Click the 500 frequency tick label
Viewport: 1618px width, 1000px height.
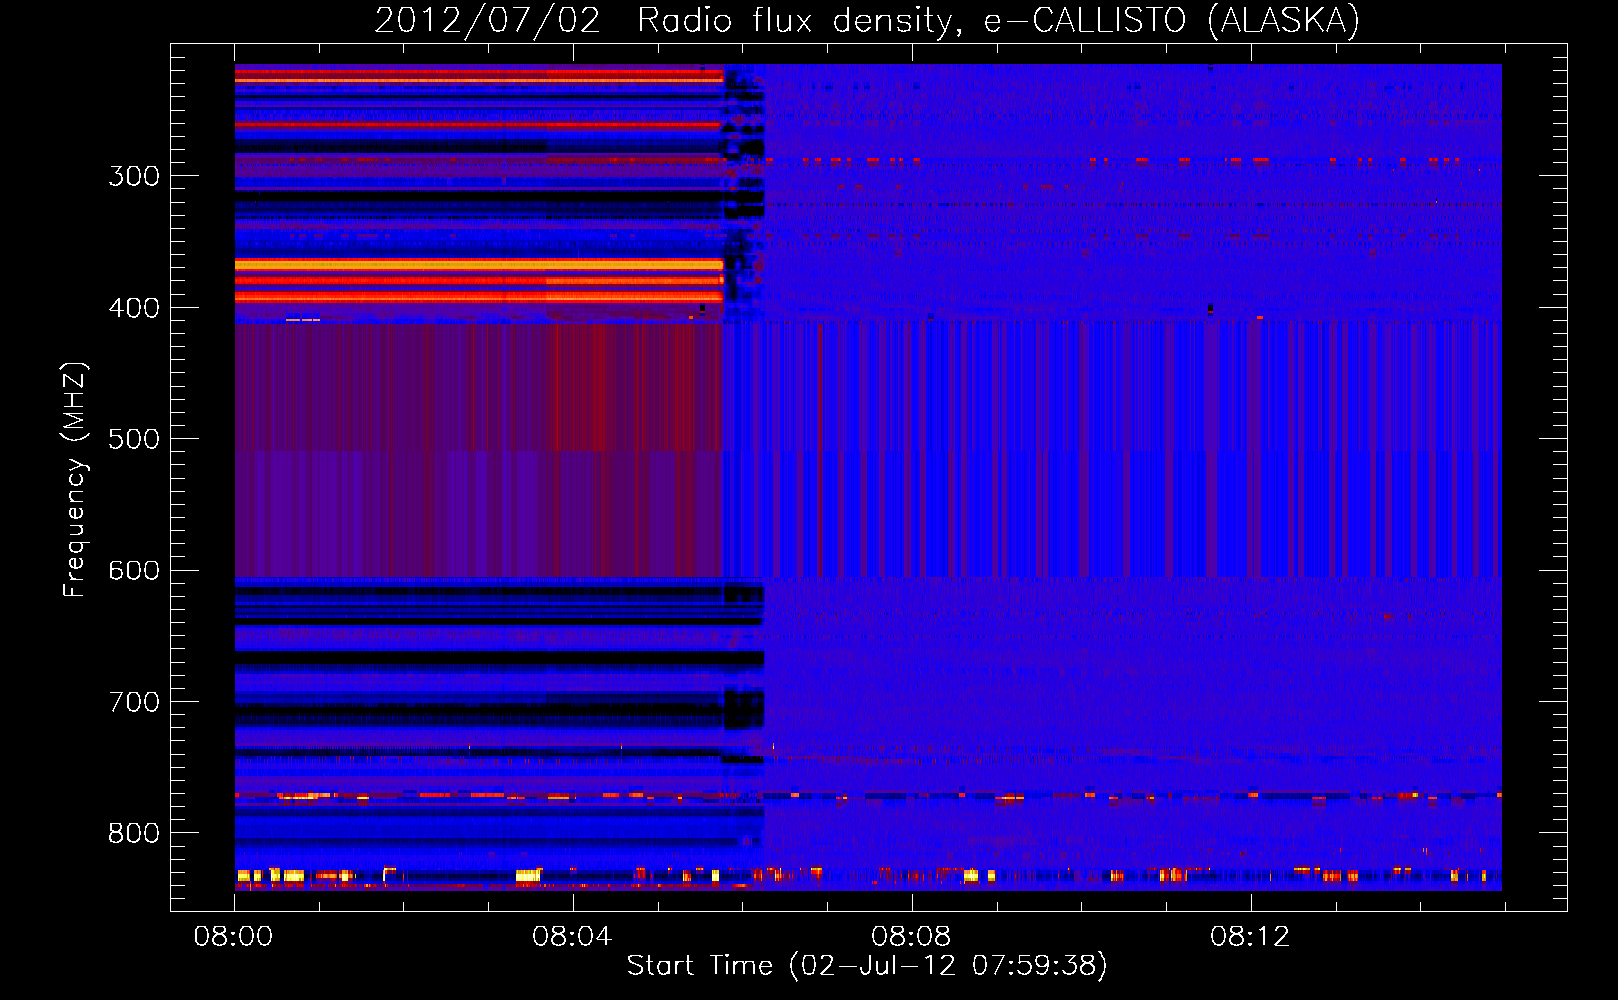(134, 440)
